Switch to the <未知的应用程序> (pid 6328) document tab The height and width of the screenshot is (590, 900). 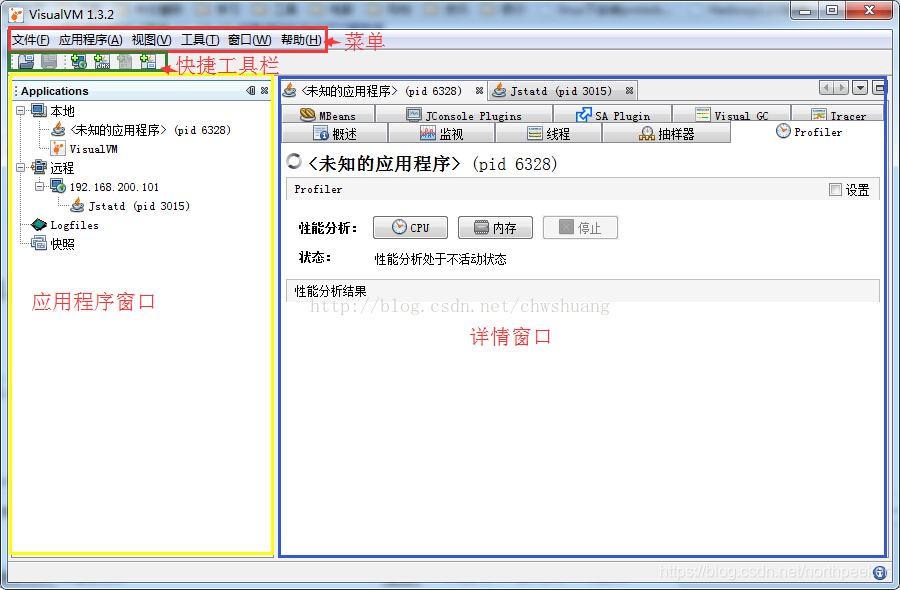(x=382, y=91)
